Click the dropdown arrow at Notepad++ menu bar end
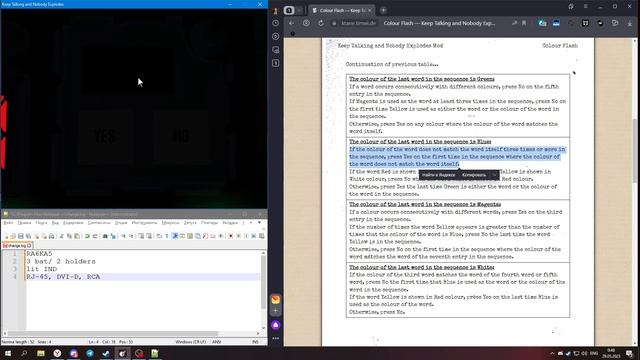Viewport: 640px width, 360px height. pos(259,223)
